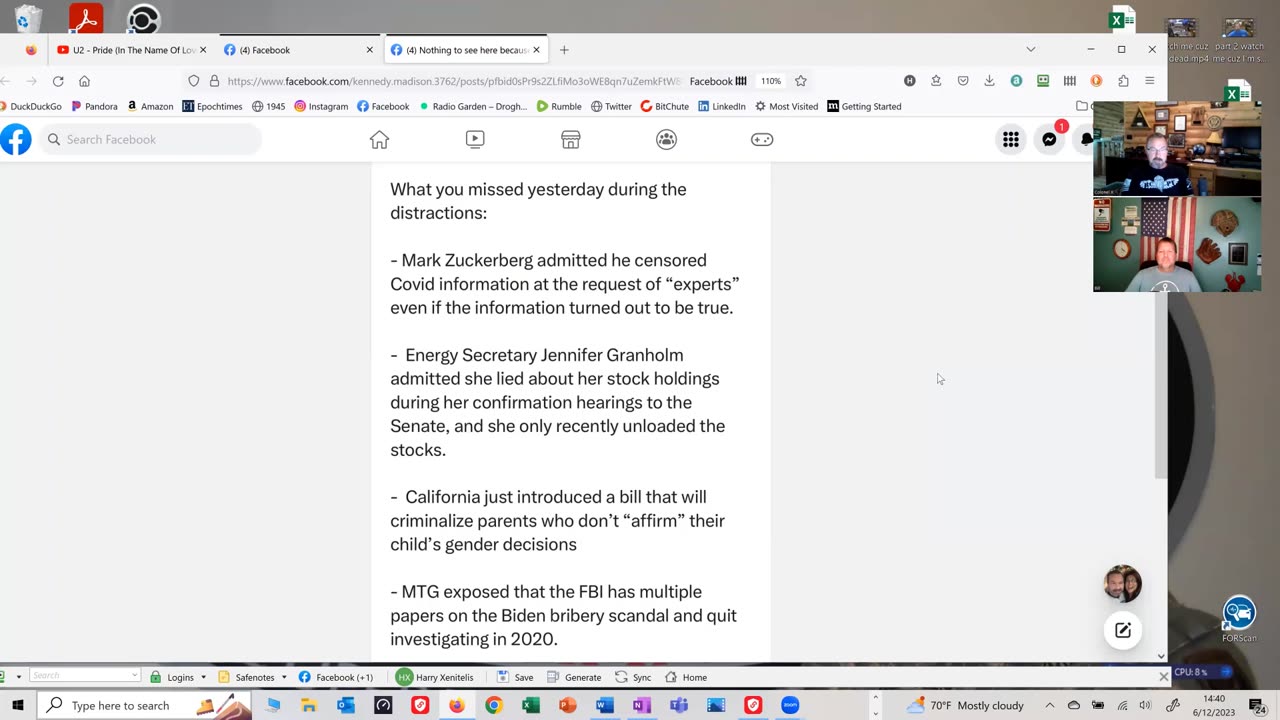Switch to the (4) Facebook tab

298,50
